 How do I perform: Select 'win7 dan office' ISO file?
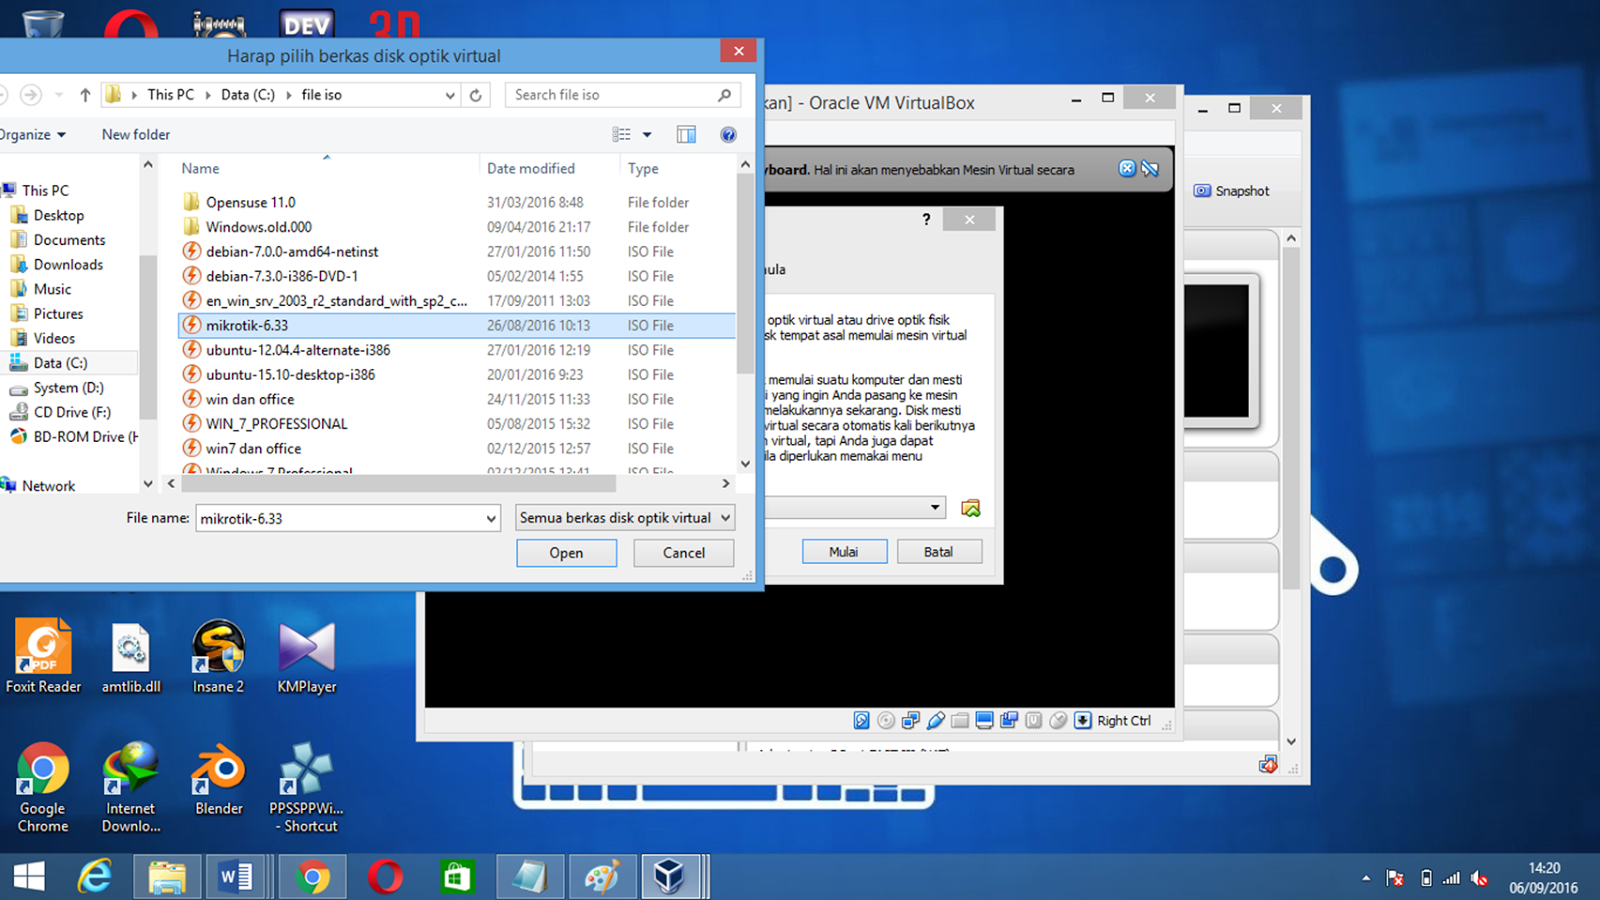457,449
